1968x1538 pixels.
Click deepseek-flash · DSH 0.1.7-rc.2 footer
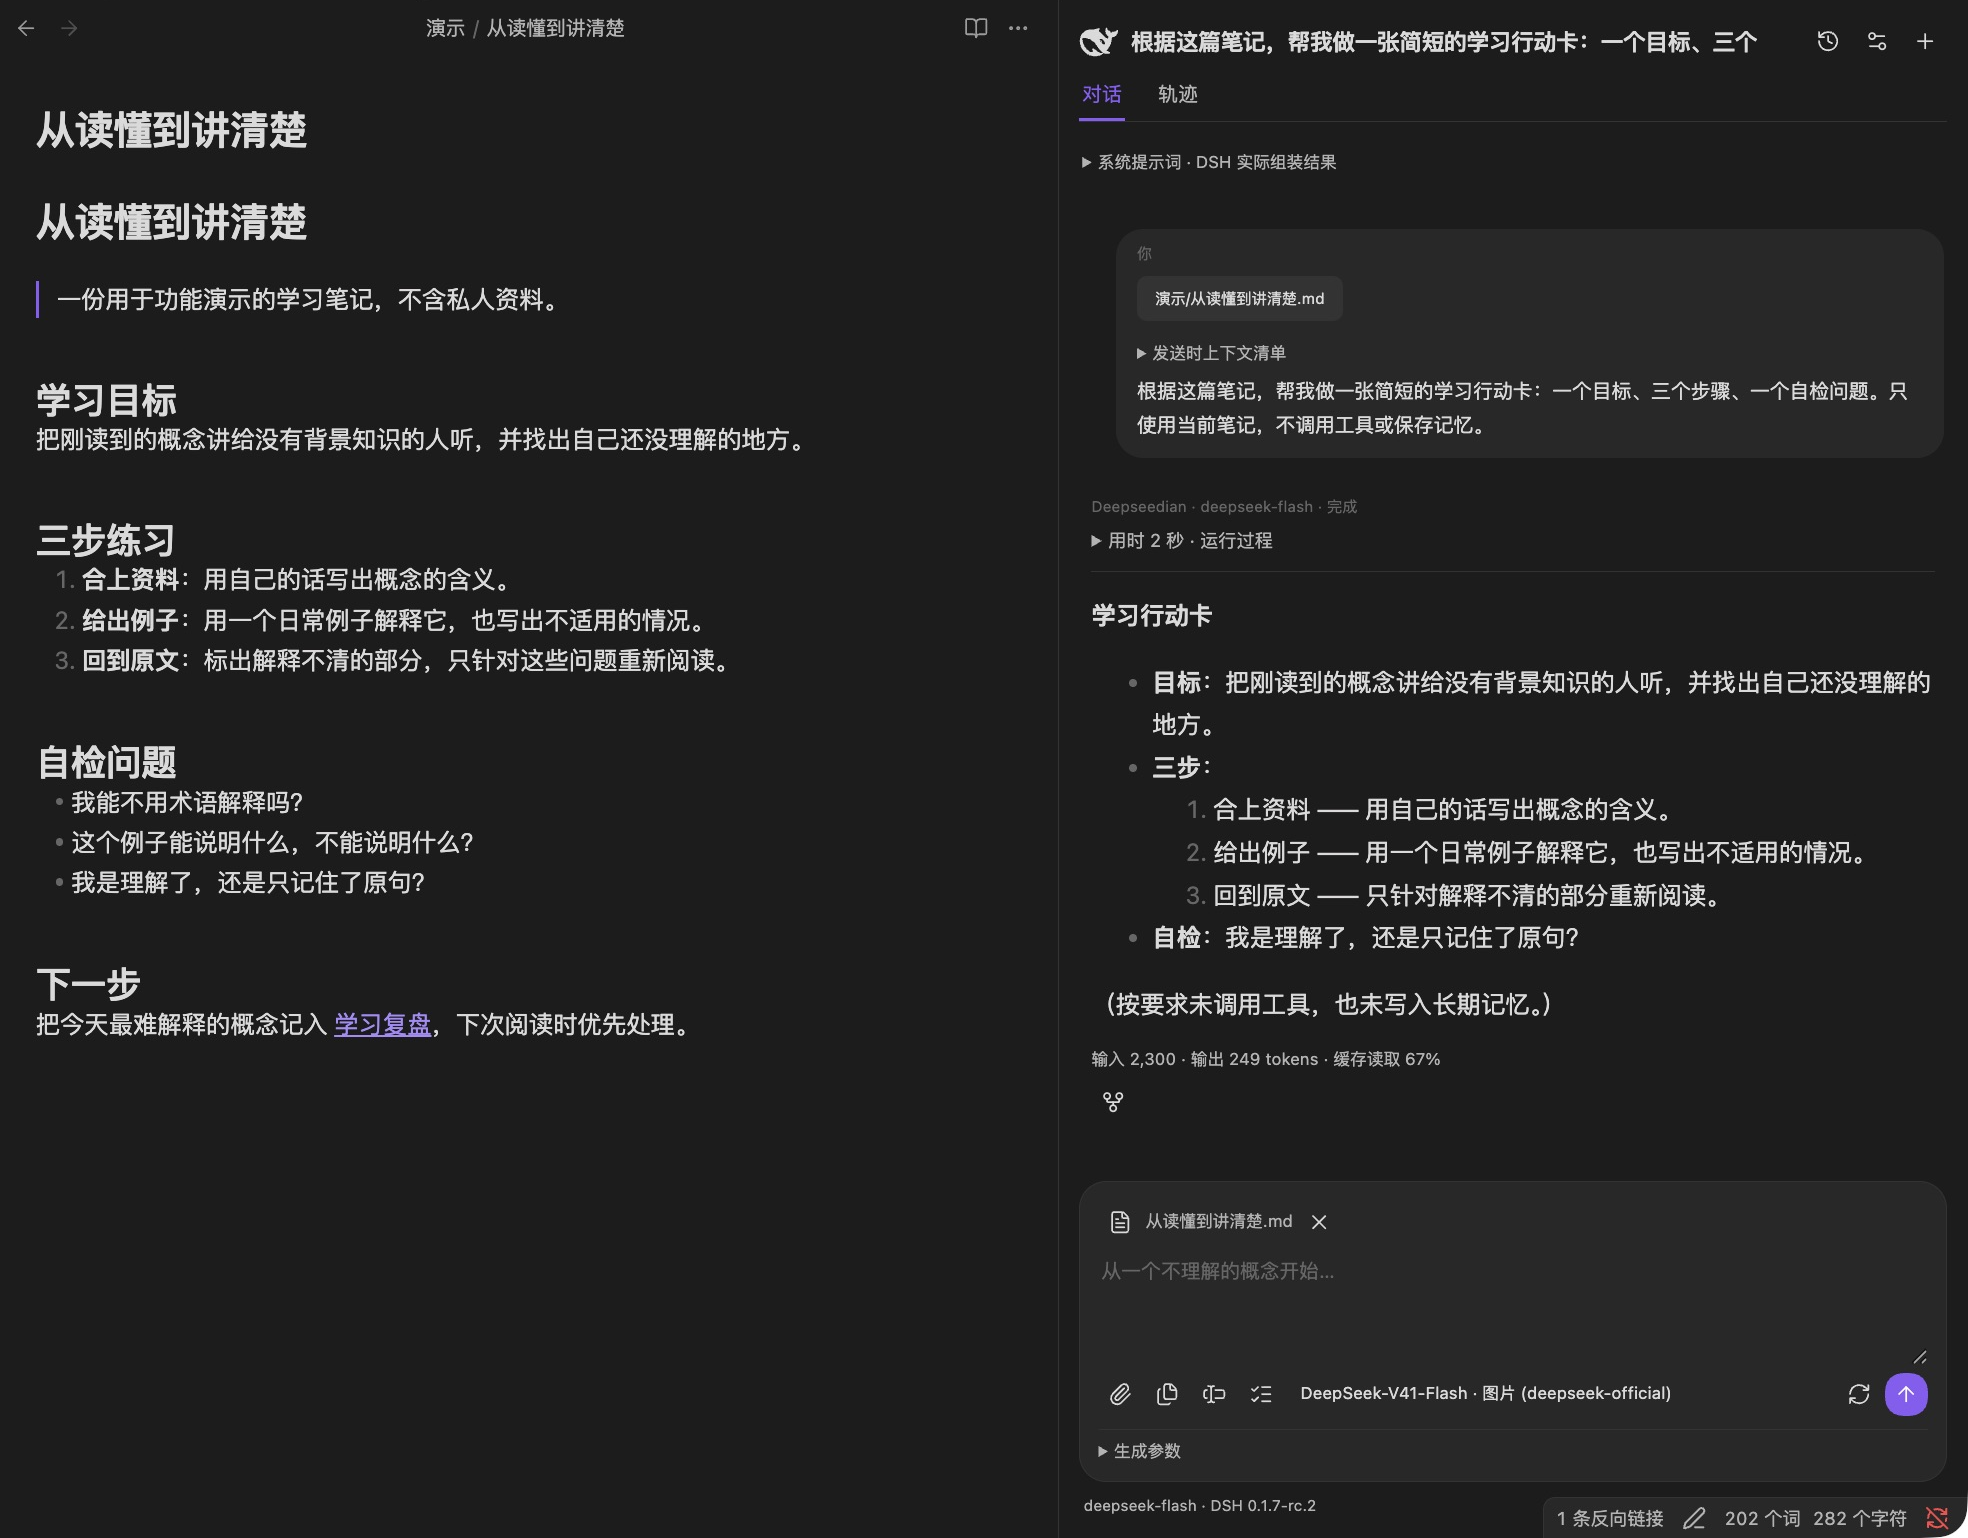tap(1199, 1505)
